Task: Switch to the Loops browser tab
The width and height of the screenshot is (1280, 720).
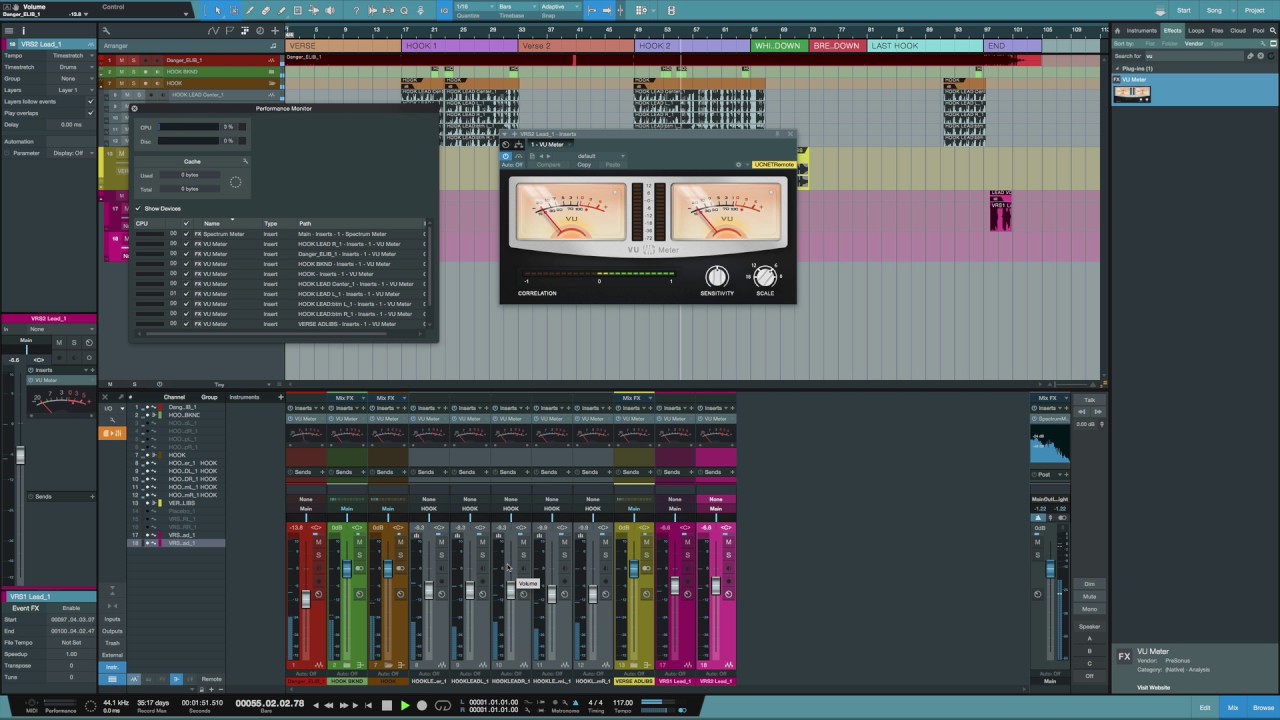Action: pyautogui.click(x=1196, y=31)
